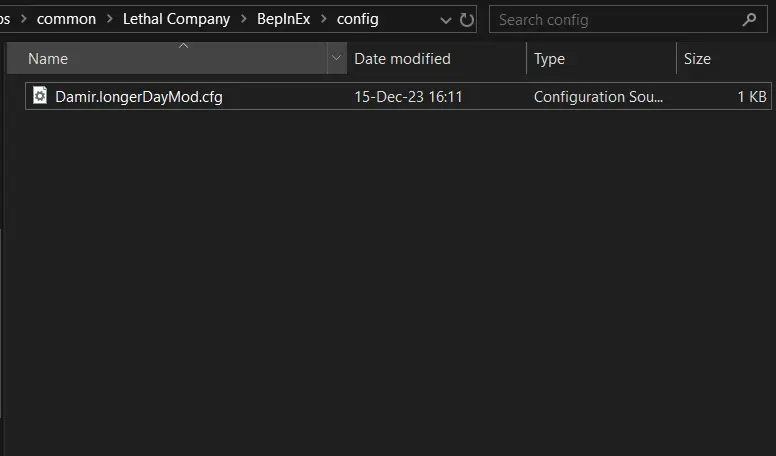Viewport: 776px width, 456px height.
Task: Navigate to the common breadcrumb folder
Action: click(x=66, y=19)
